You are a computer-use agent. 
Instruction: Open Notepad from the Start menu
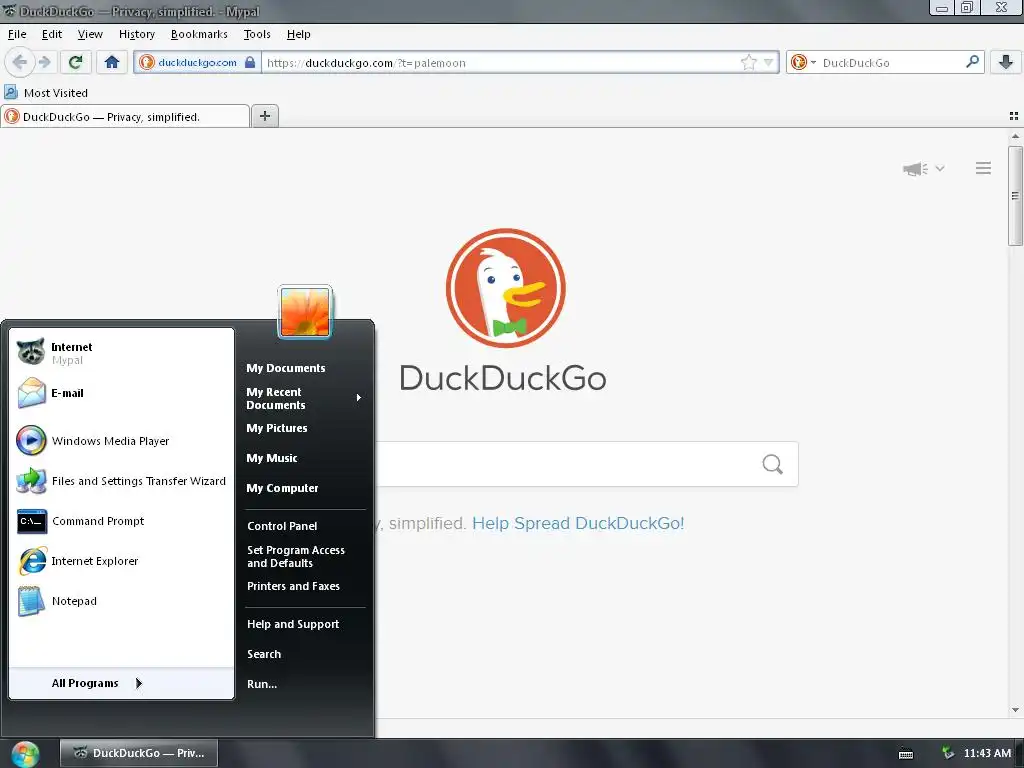pyautogui.click(x=121, y=601)
